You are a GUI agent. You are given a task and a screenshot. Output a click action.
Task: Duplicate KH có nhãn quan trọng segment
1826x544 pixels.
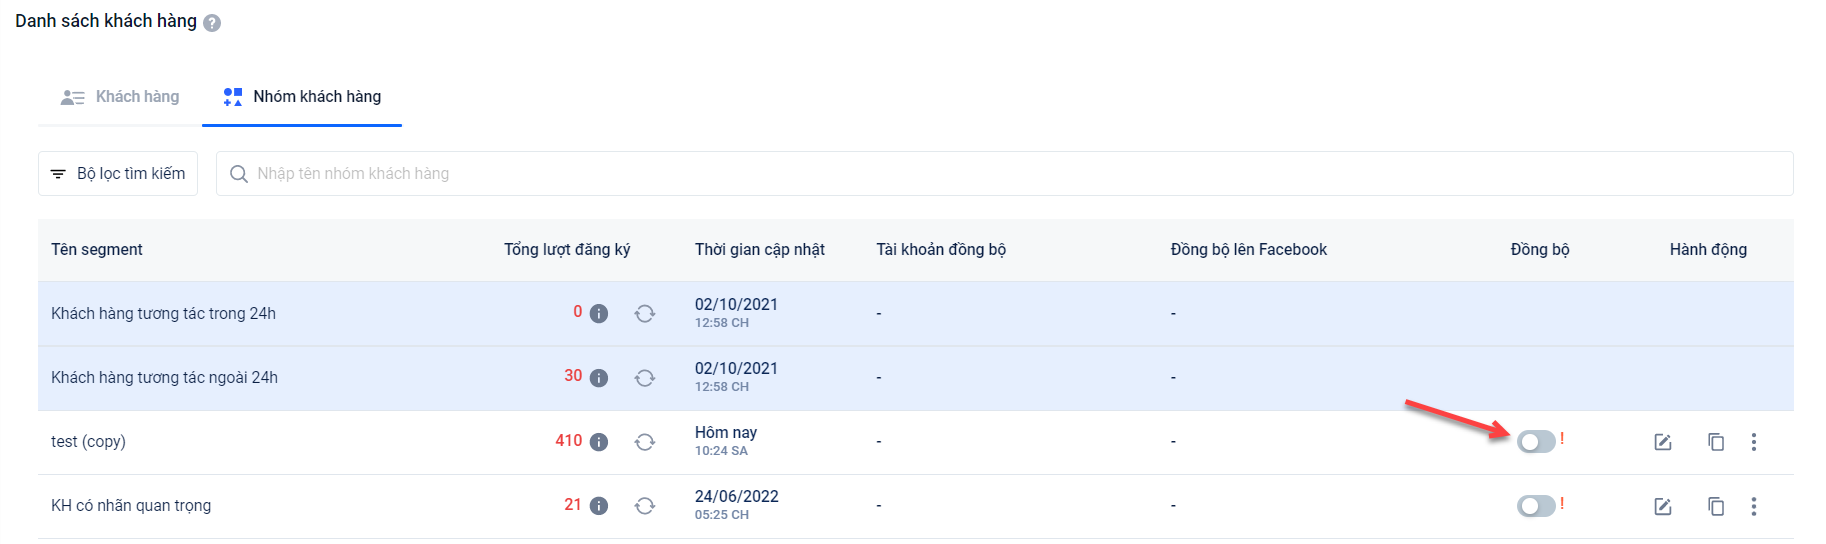(1716, 506)
